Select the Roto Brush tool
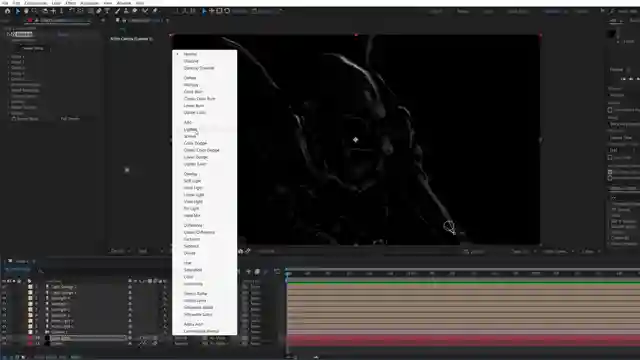The width and height of the screenshot is (640, 360). coord(145,11)
